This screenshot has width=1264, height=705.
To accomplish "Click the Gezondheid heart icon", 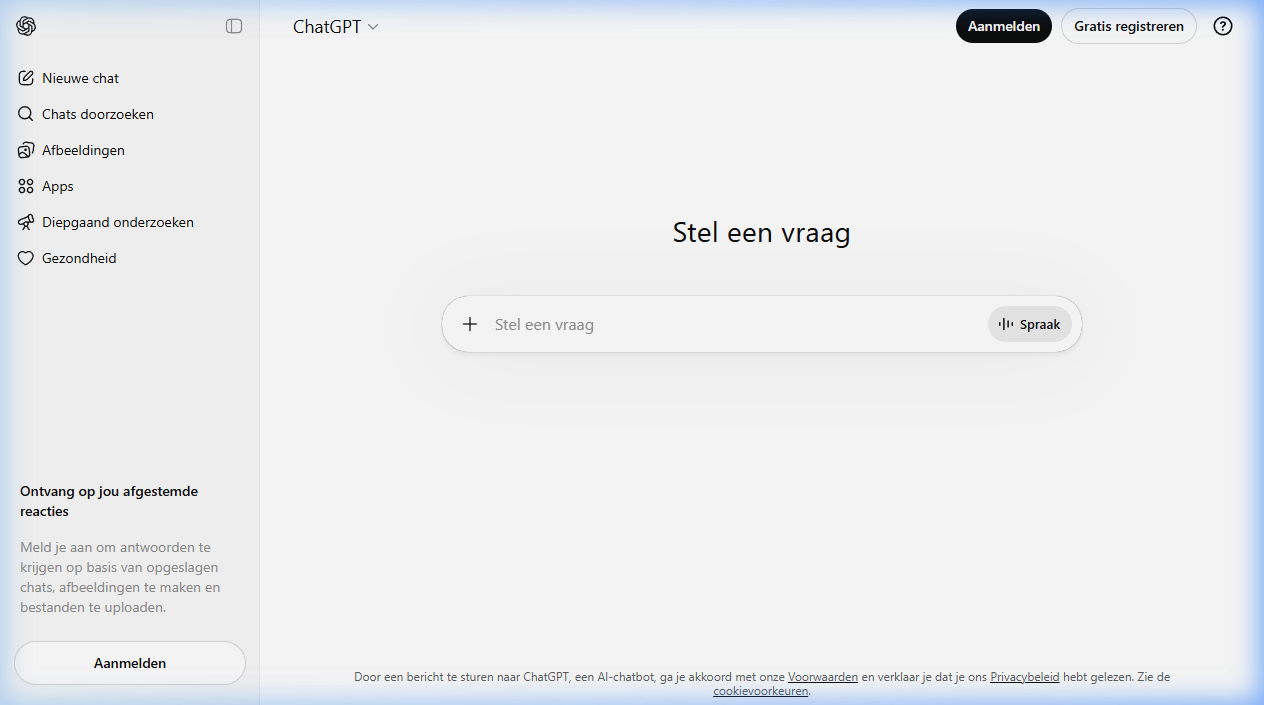I will [x=26, y=258].
